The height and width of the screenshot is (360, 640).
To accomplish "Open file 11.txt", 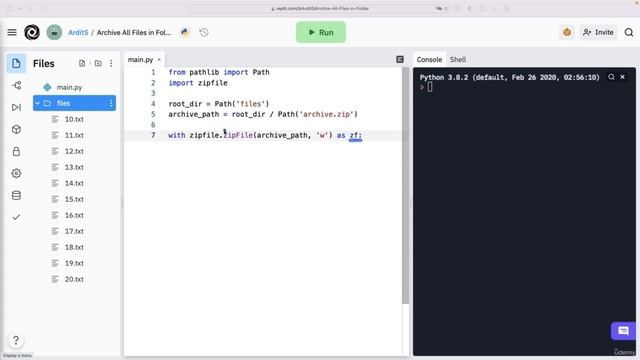I will click(x=74, y=135).
